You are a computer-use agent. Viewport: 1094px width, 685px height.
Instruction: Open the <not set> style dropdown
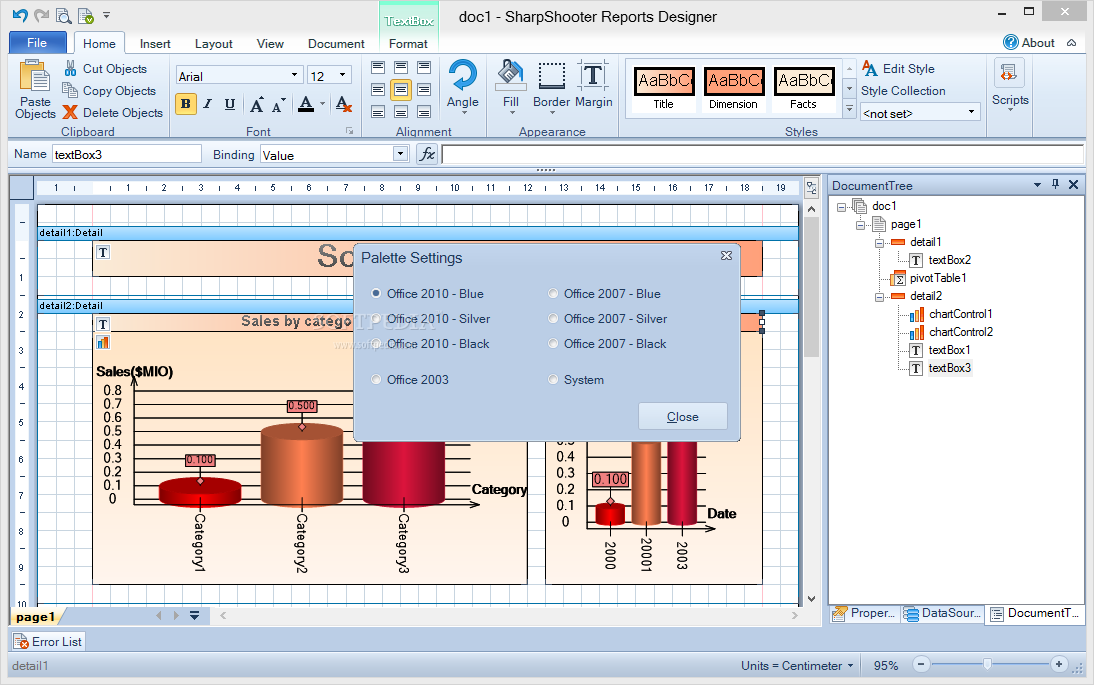click(x=971, y=112)
